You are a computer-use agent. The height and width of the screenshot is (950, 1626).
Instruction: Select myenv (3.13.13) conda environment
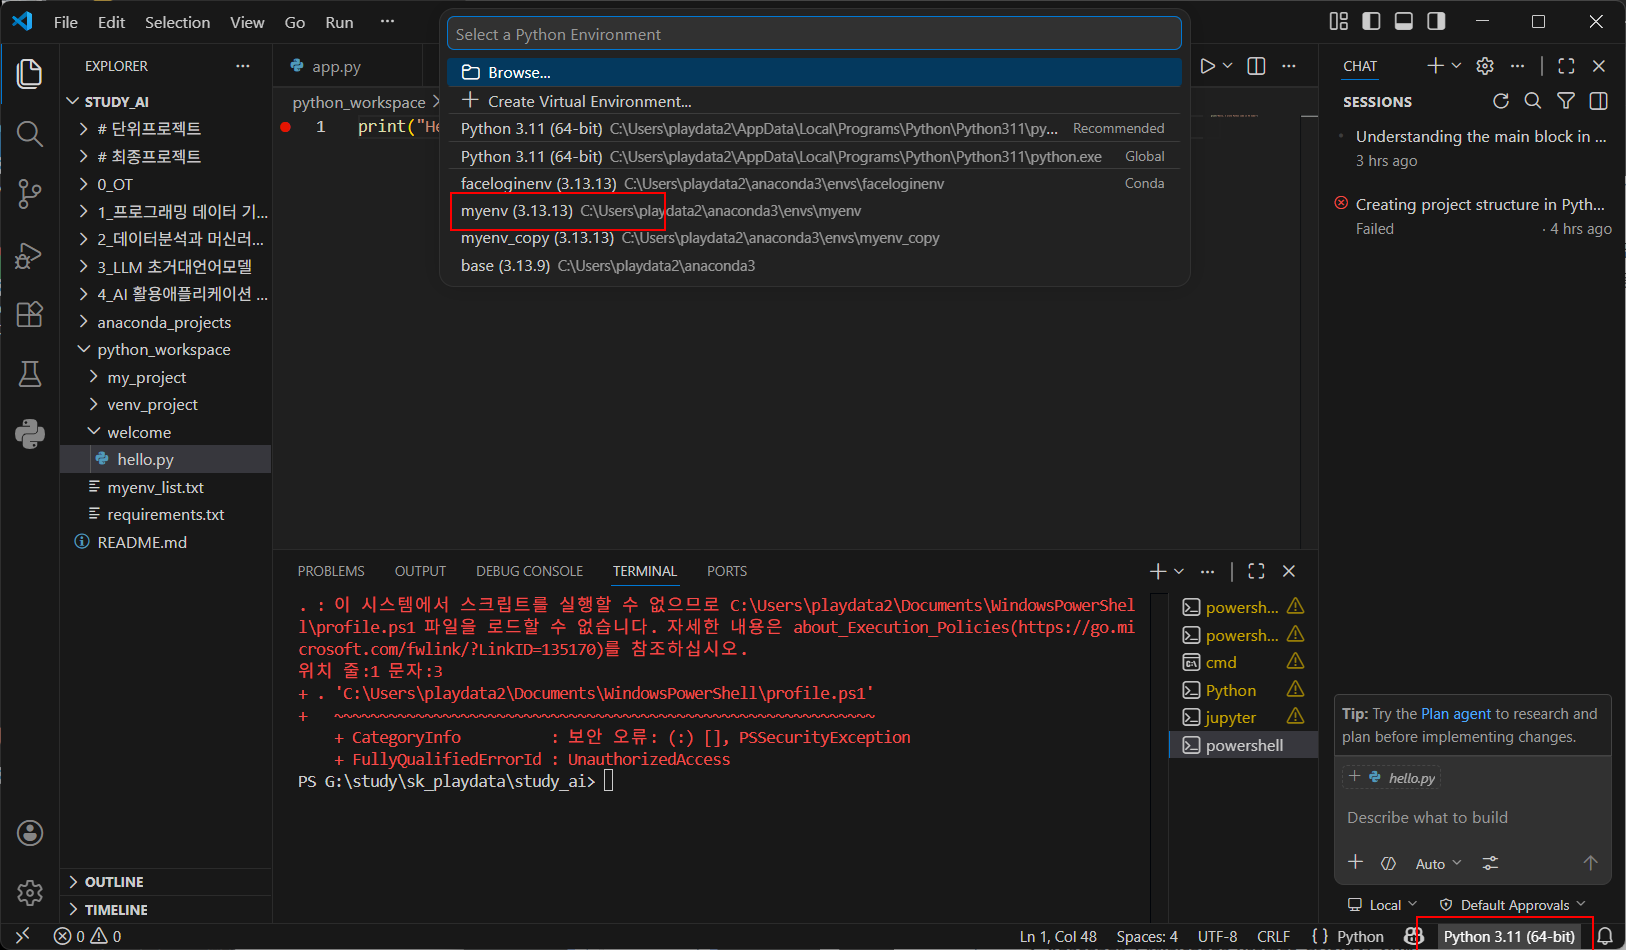(814, 210)
